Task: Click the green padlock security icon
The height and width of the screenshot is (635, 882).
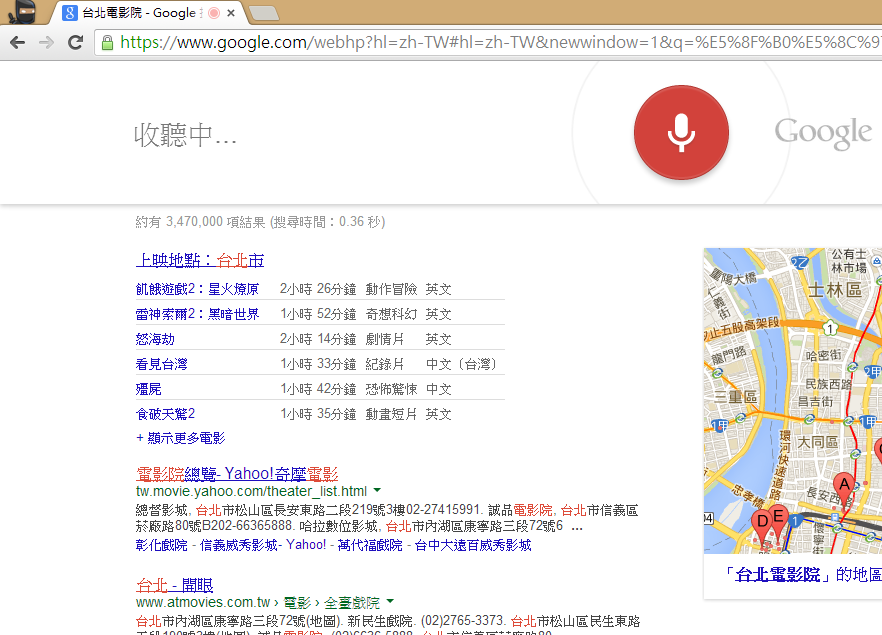Action: point(107,43)
